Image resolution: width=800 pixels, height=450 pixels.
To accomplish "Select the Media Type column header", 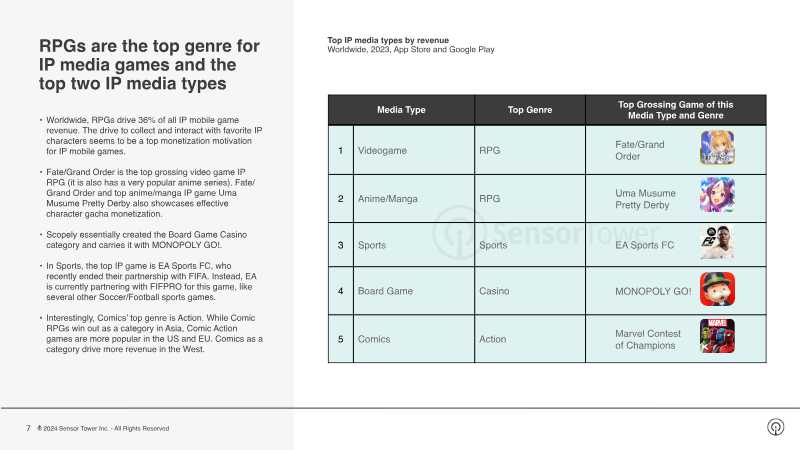I will (401, 110).
